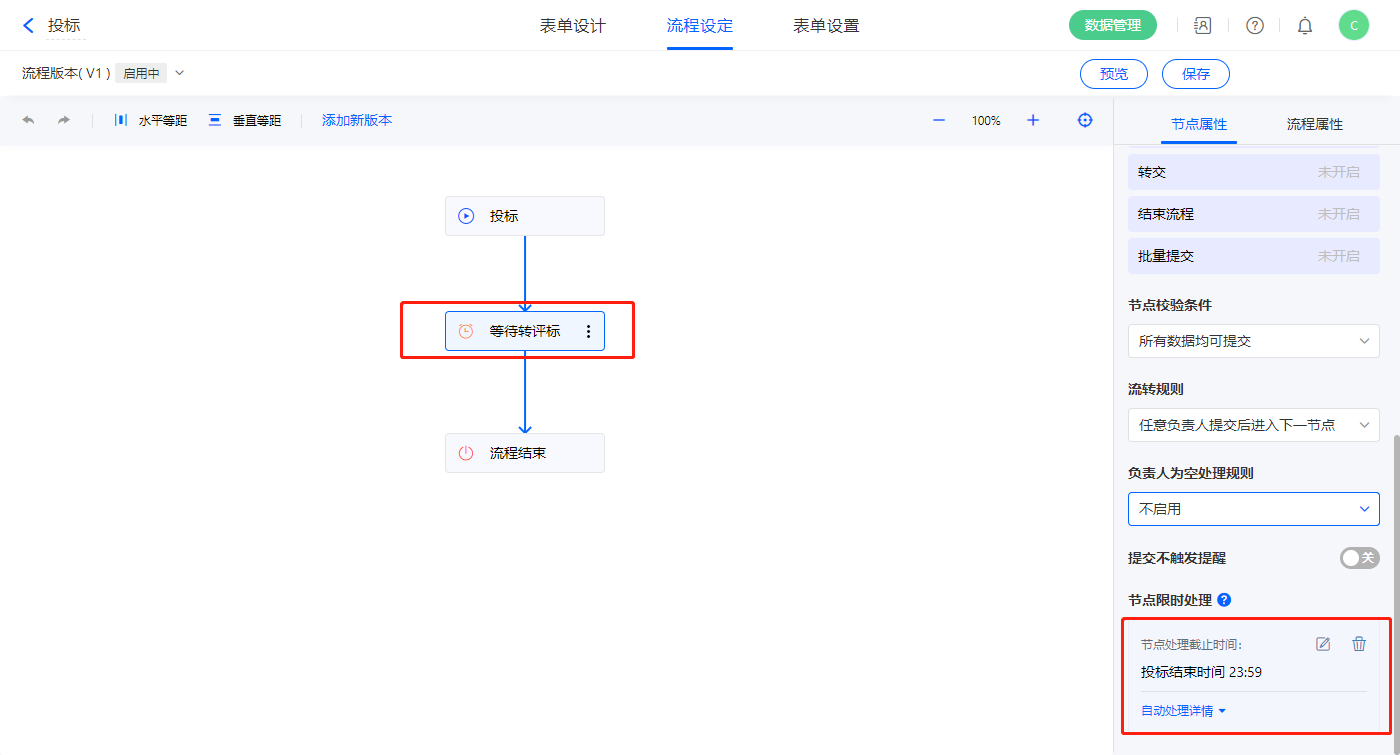The image size is (1400, 755).
Task: Switch to the 表单设计 tab
Action: pos(573,26)
